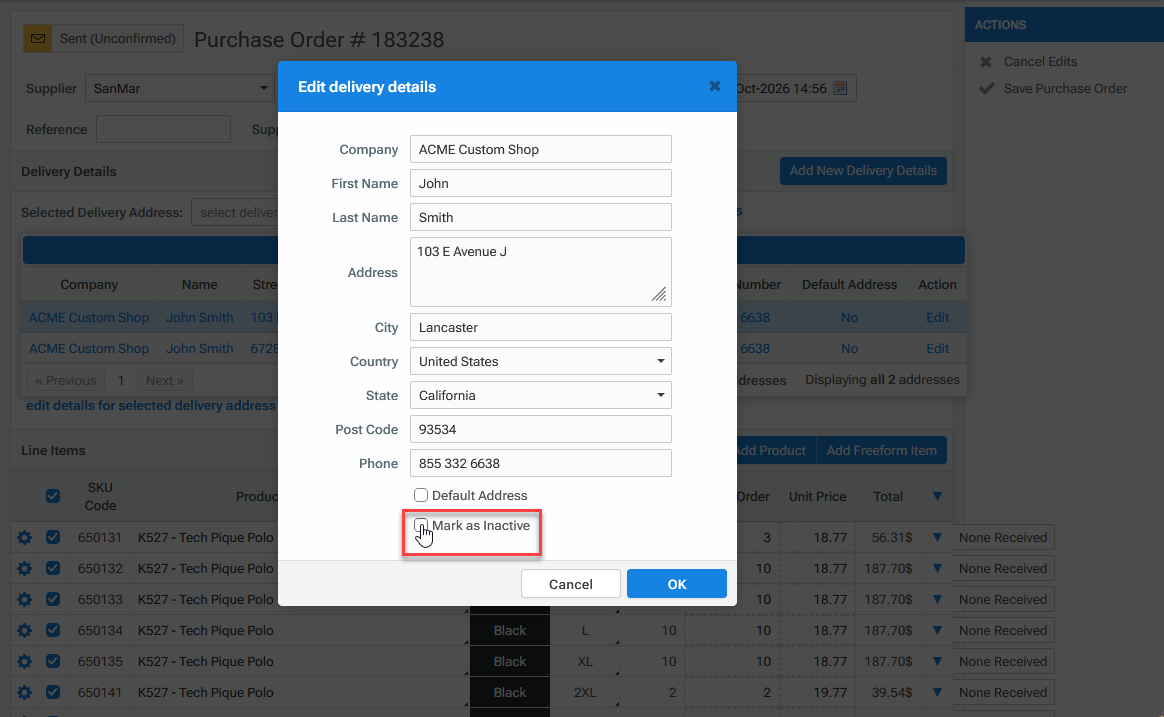Click the Post Code field

pyautogui.click(x=540, y=429)
